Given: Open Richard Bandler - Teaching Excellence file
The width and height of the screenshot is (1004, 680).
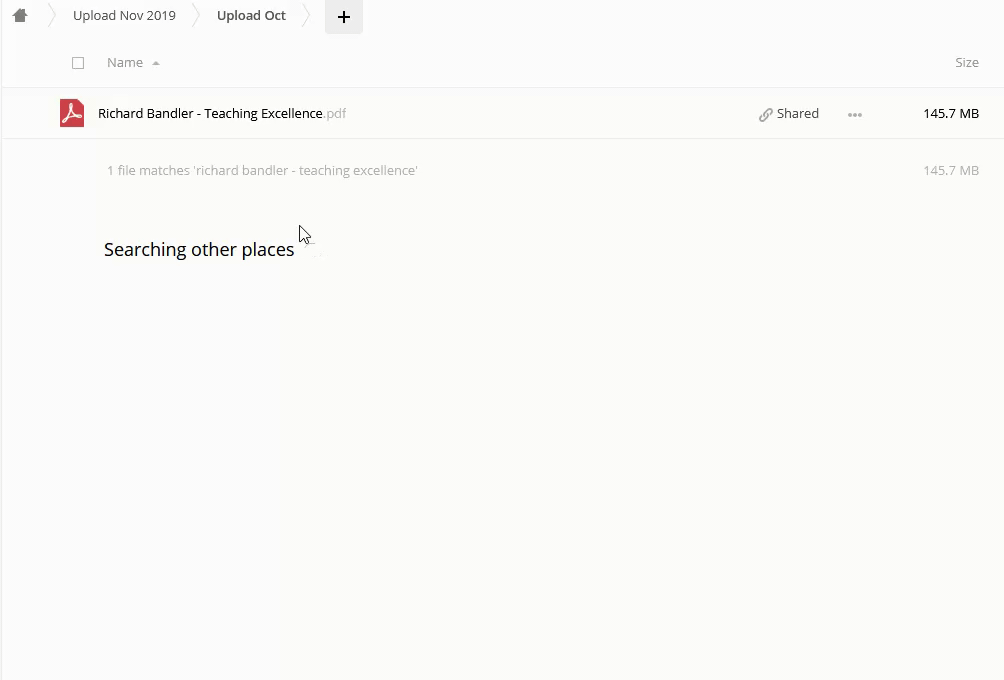Looking at the screenshot, I should pos(210,114).
